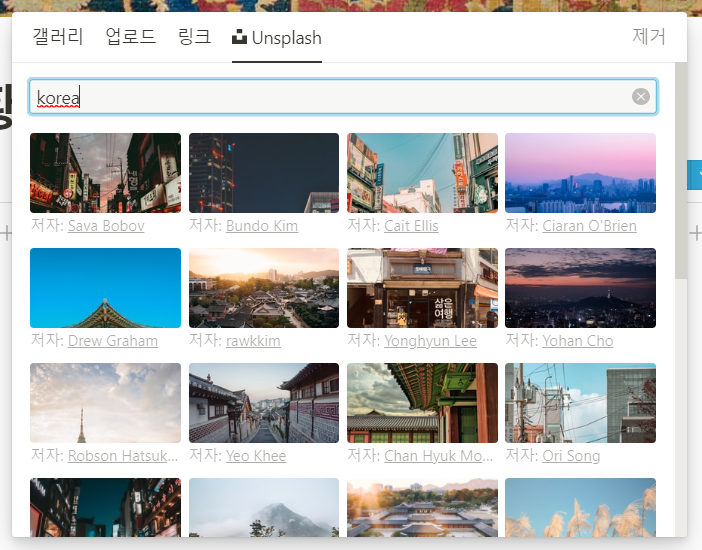702x550 pixels.
Task: Open rawkkim author link
Action: [x=253, y=341]
